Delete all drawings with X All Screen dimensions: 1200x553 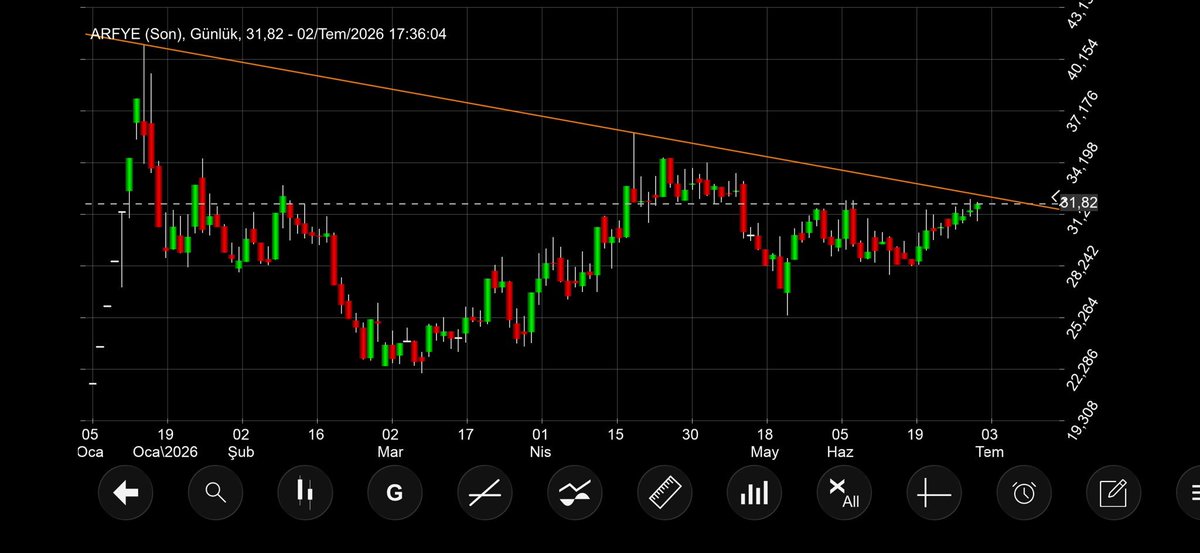coord(845,492)
